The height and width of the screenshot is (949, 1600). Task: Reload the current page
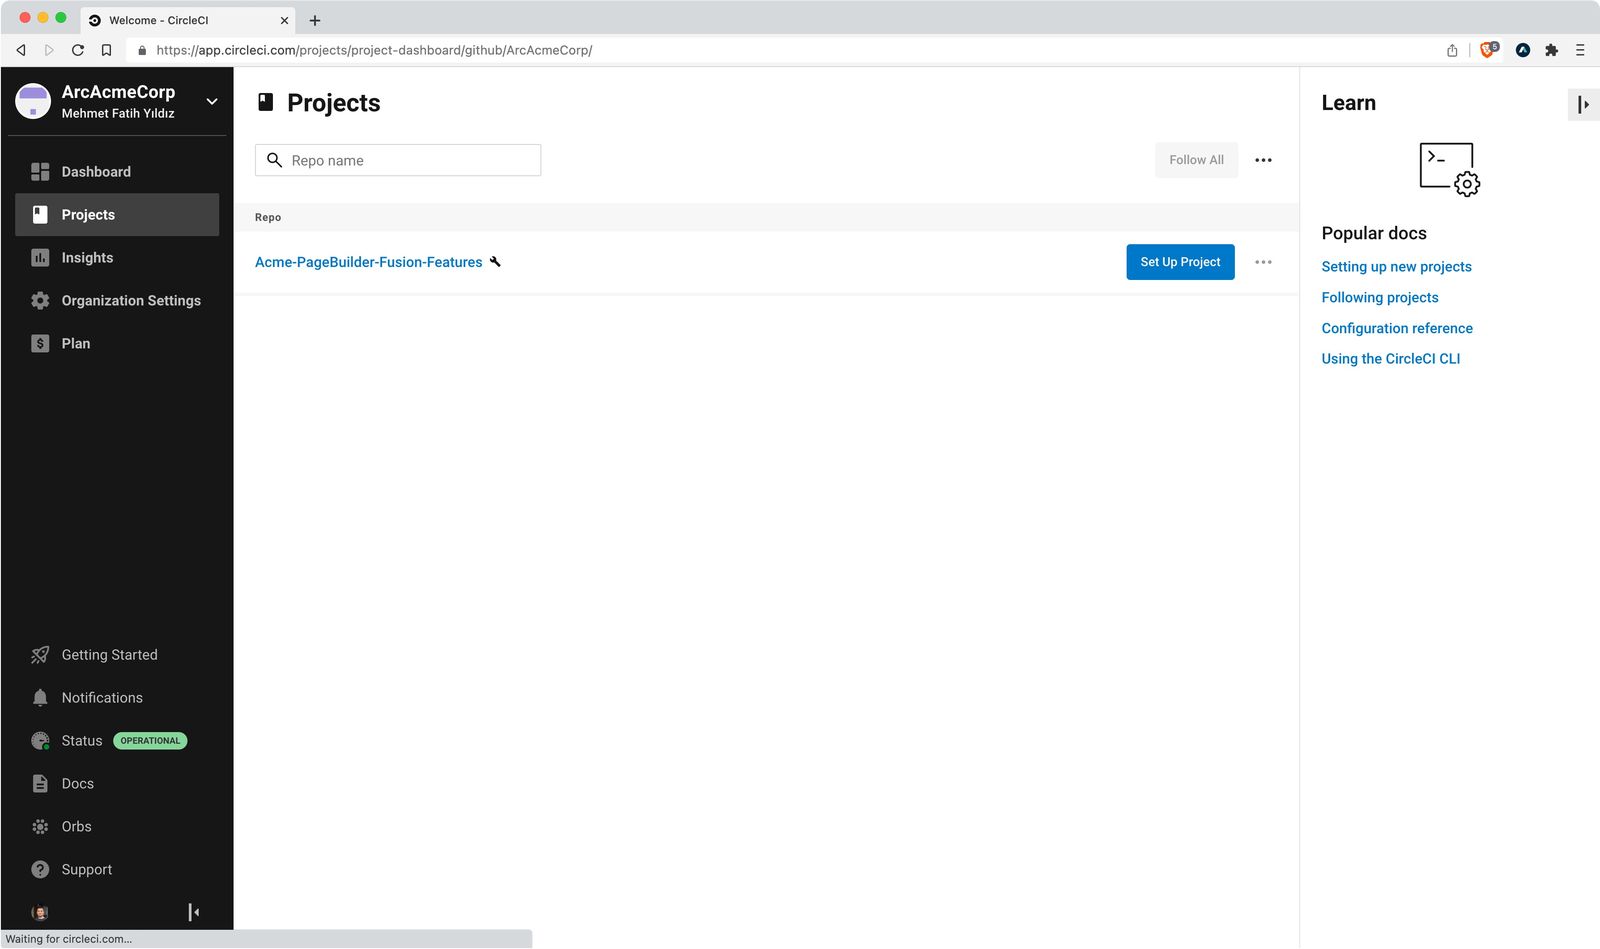[x=78, y=50]
